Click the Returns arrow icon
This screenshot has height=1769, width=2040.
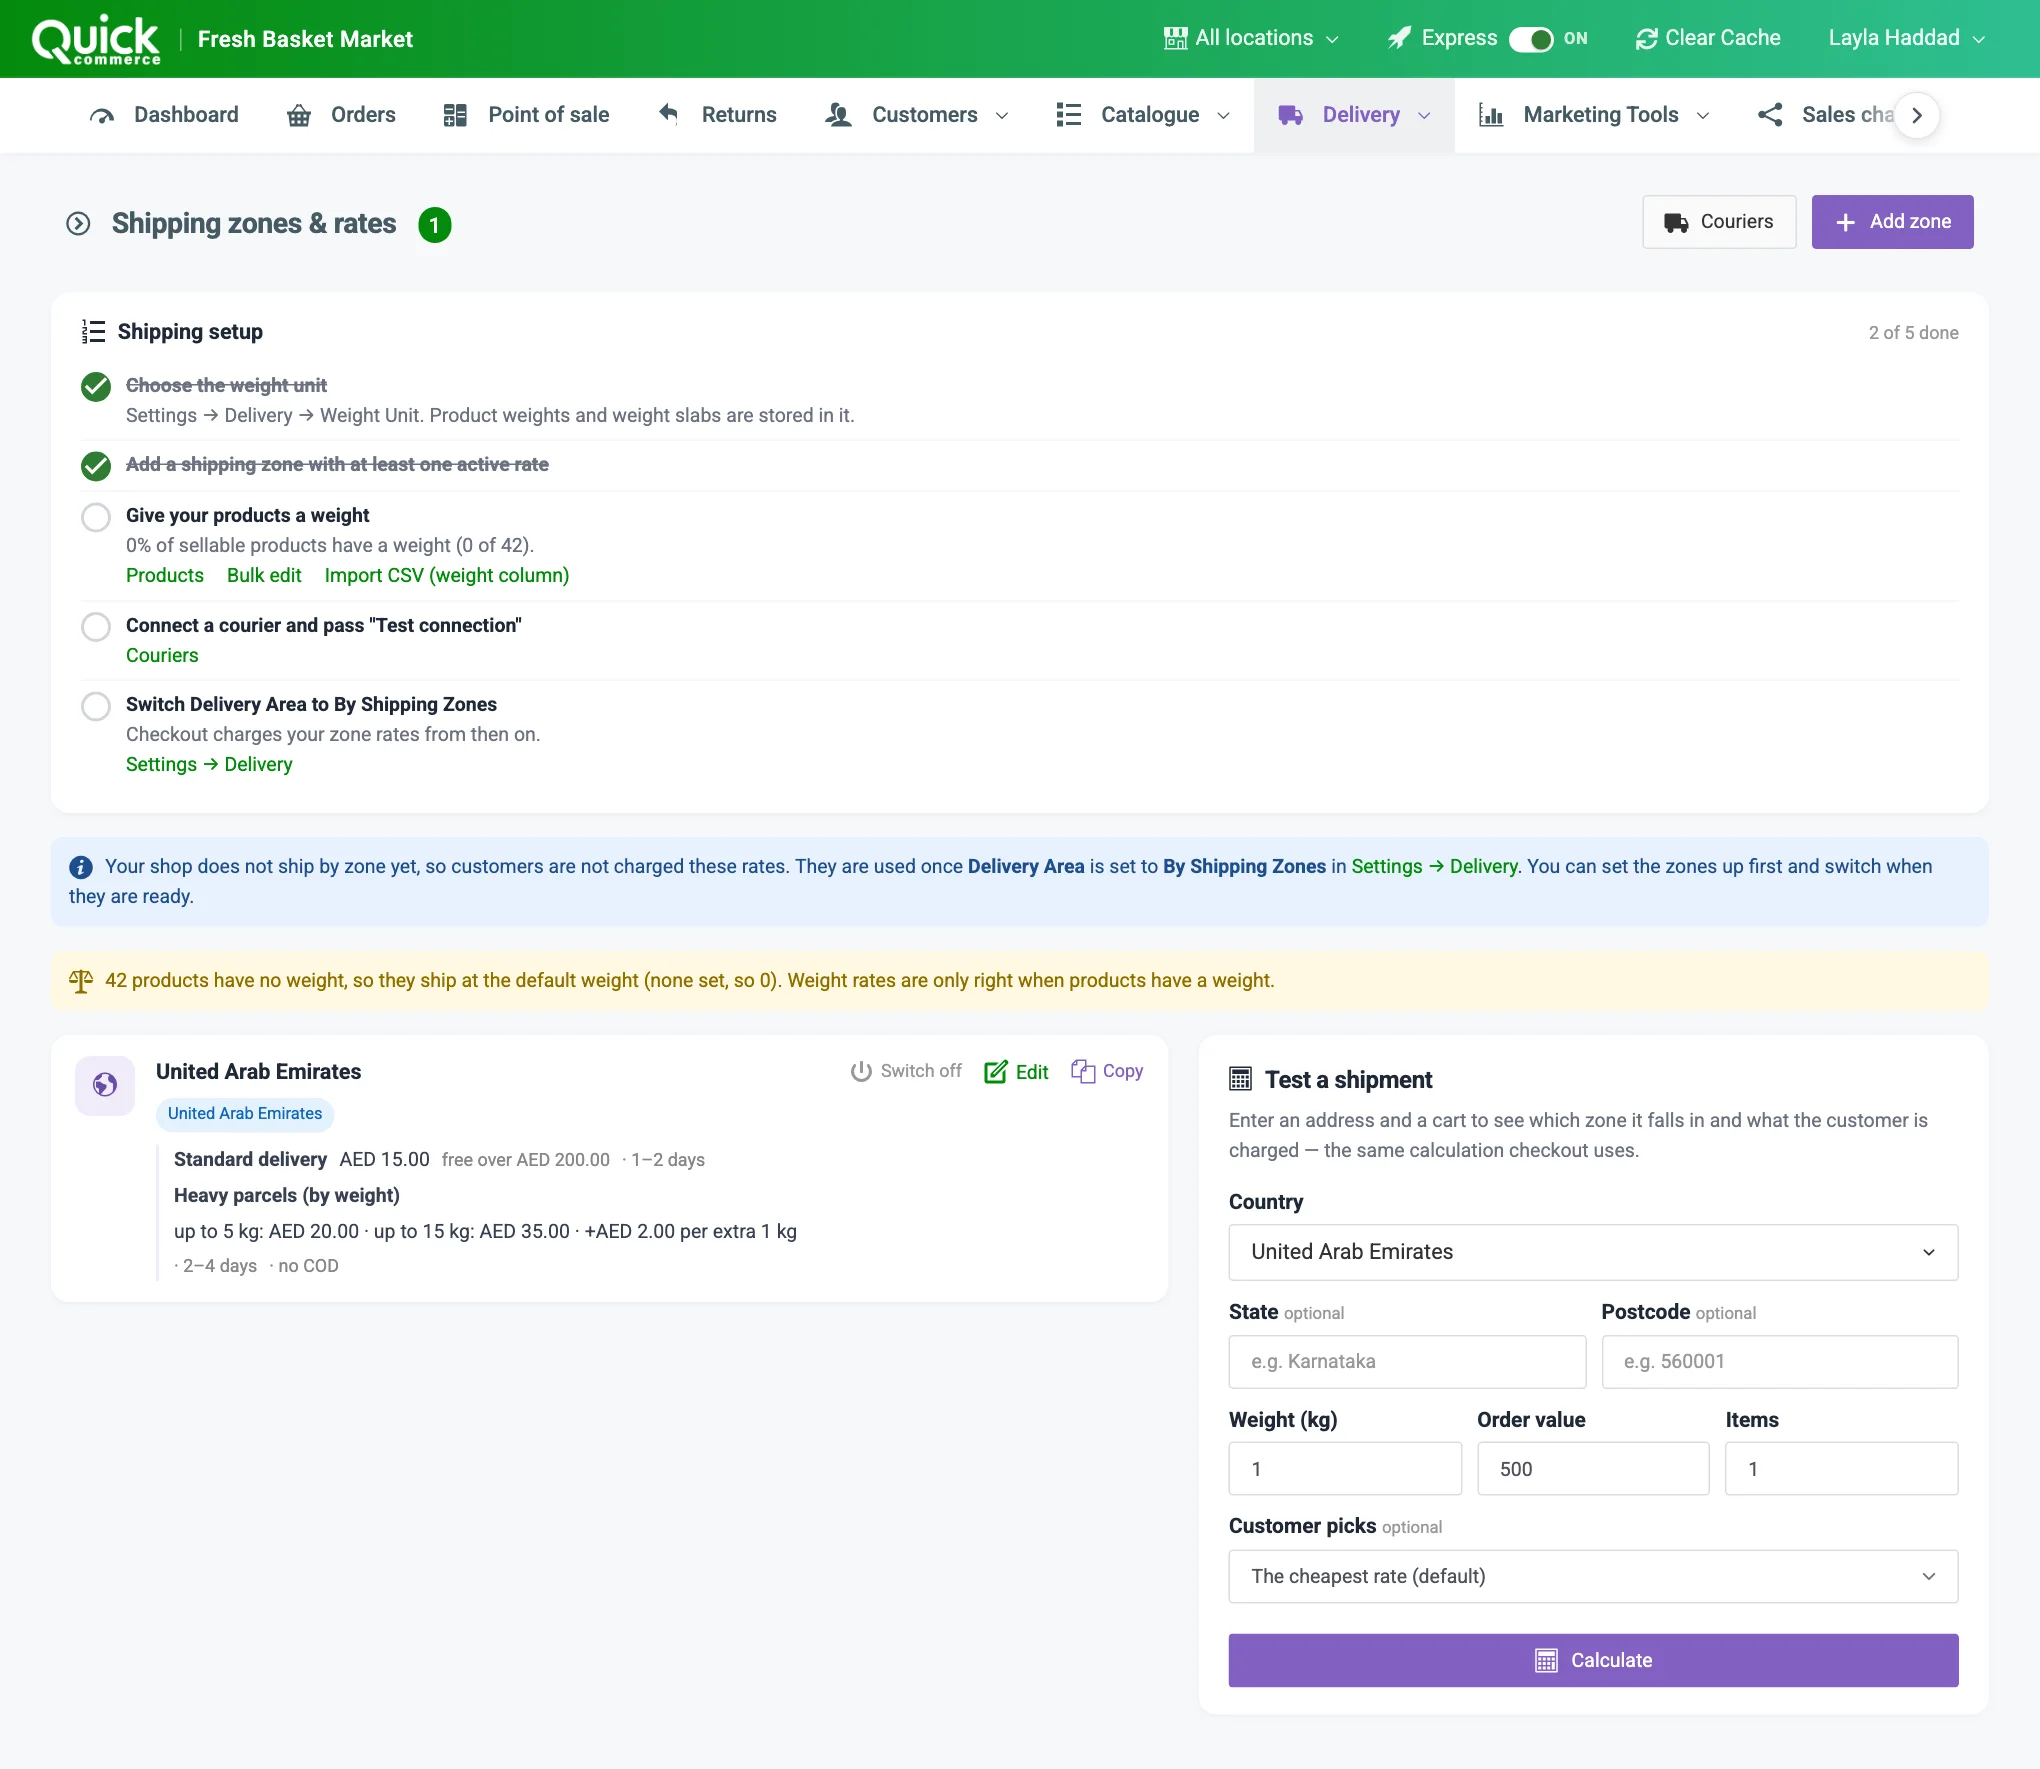point(669,114)
